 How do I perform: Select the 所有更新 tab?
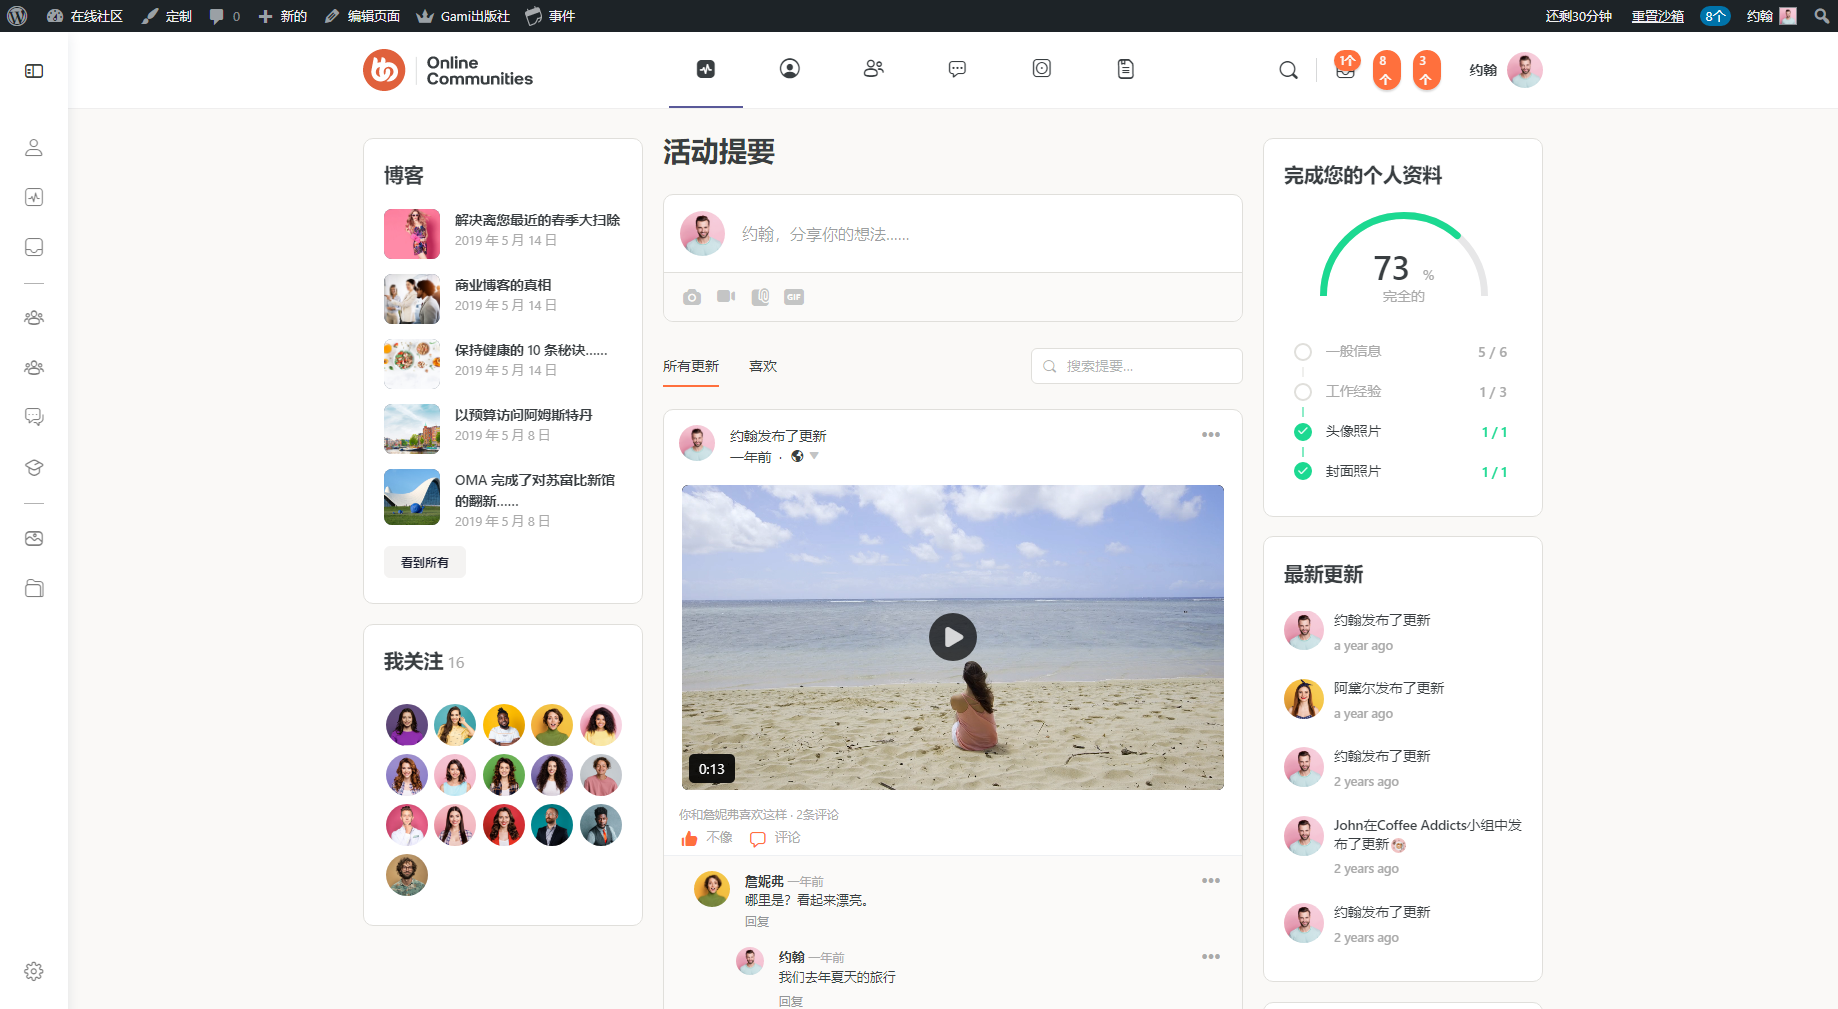click(691, 367)
